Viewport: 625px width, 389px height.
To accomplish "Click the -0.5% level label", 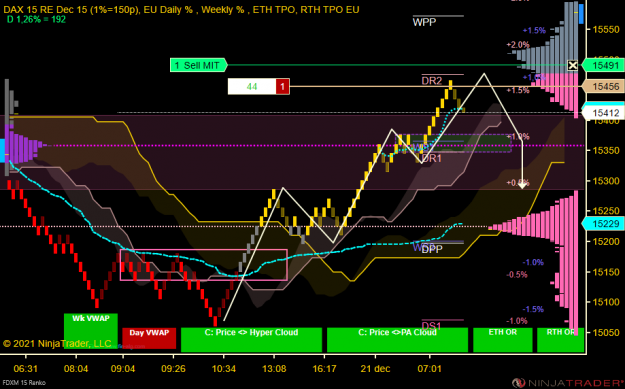I will (517, 275).
